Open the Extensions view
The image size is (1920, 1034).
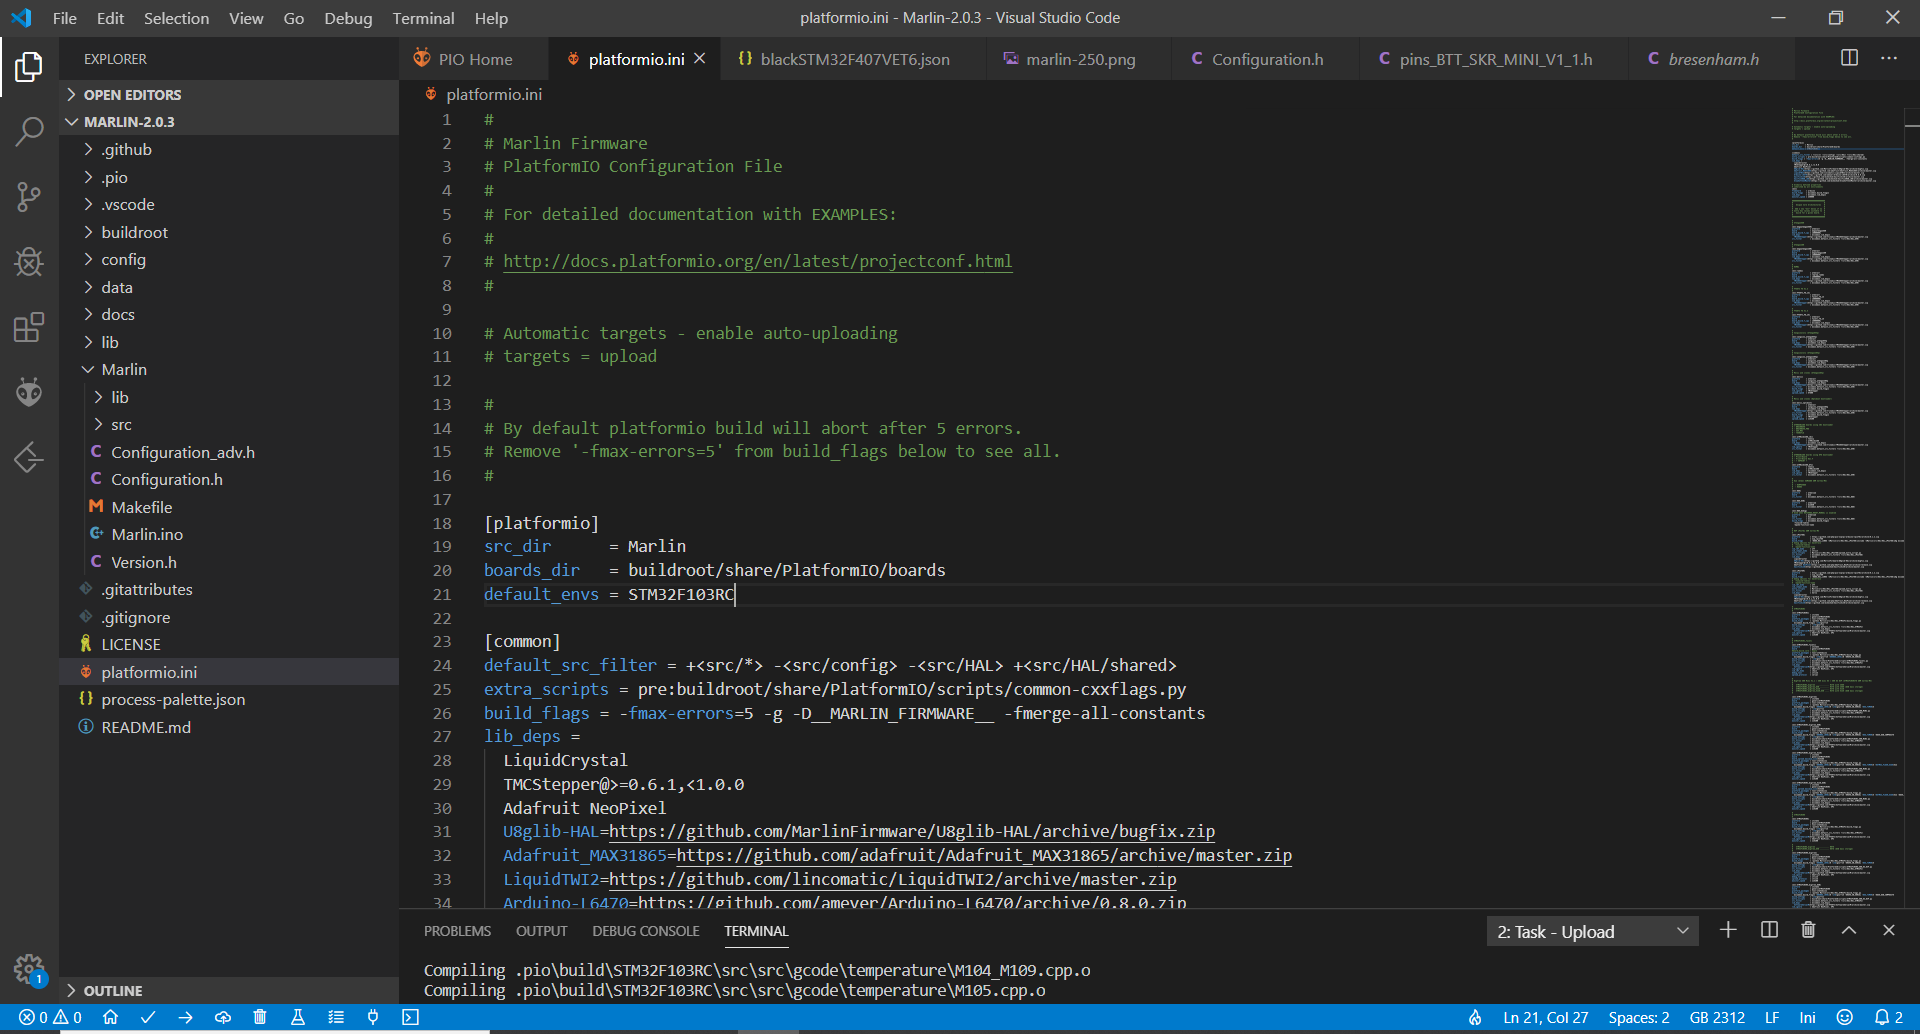tap(29, 327)
